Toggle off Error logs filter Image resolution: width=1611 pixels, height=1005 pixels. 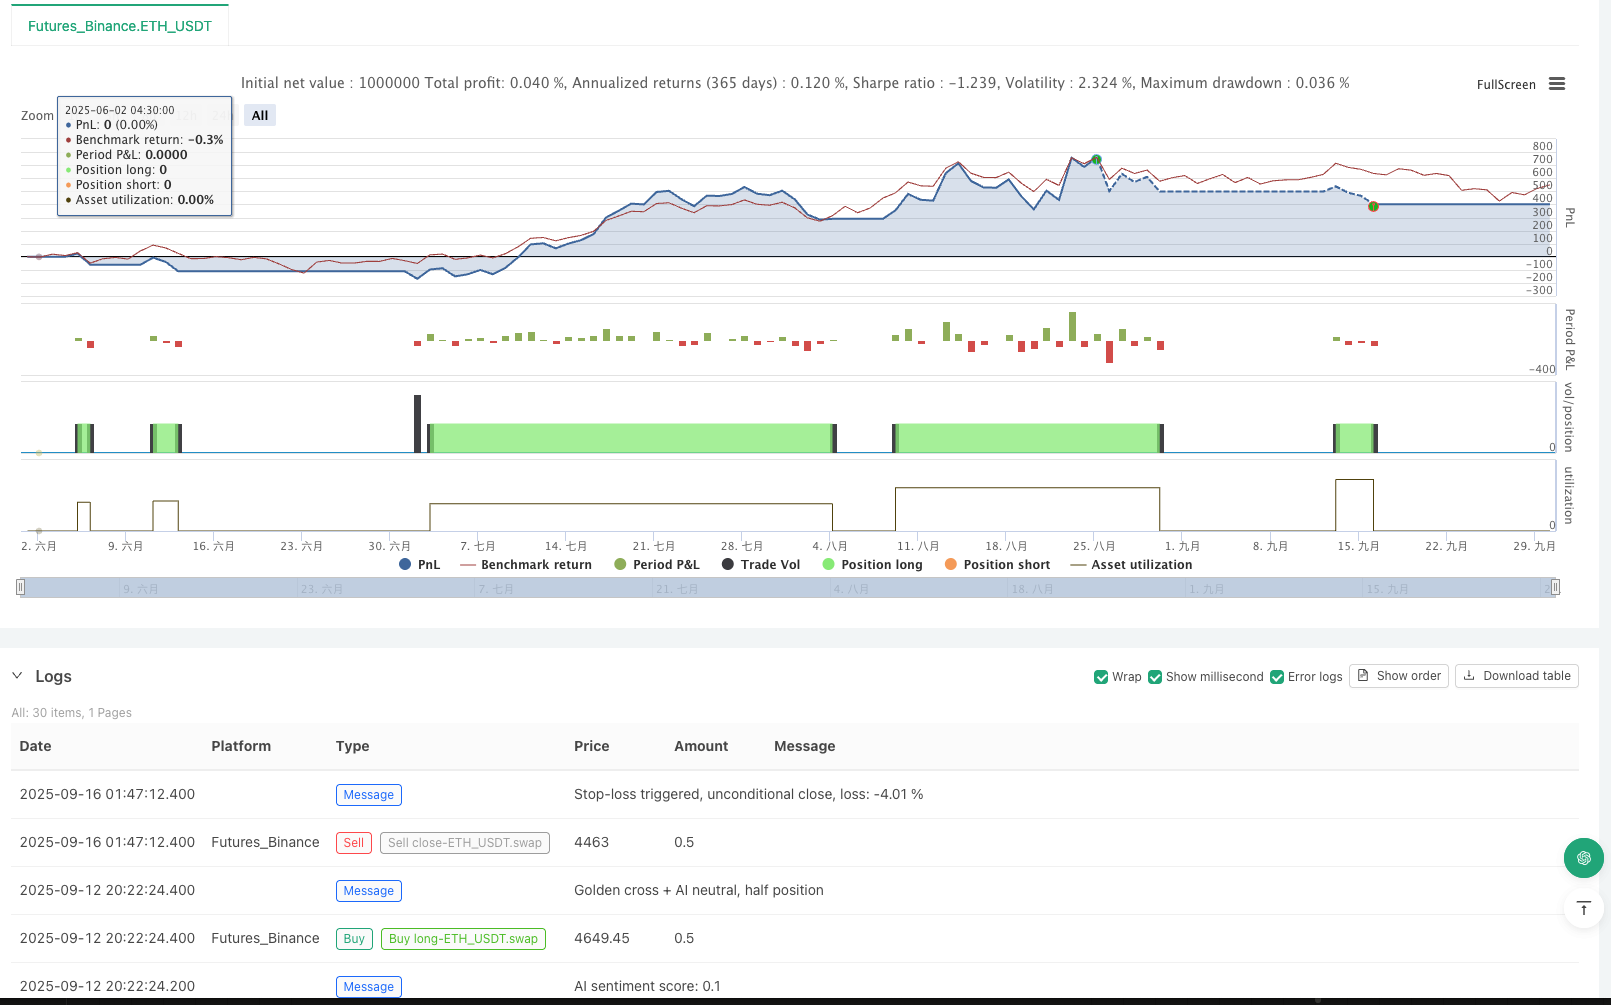pyautogui.click(x=1277, y=677)
